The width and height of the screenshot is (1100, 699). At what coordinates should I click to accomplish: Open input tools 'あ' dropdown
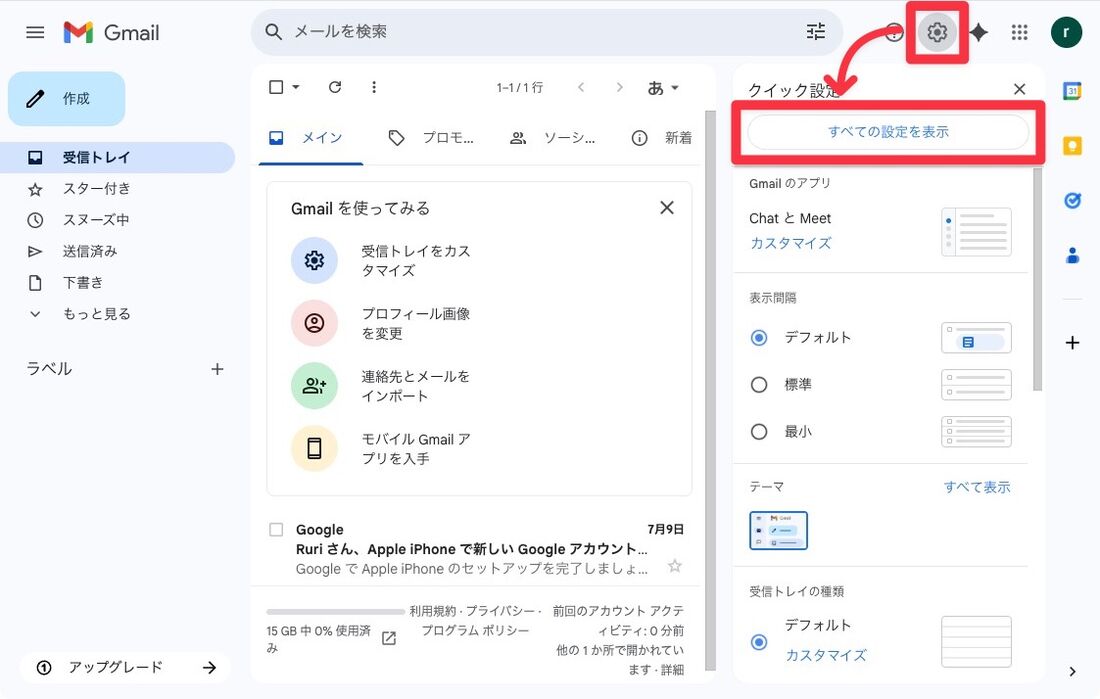pos(663,88)
